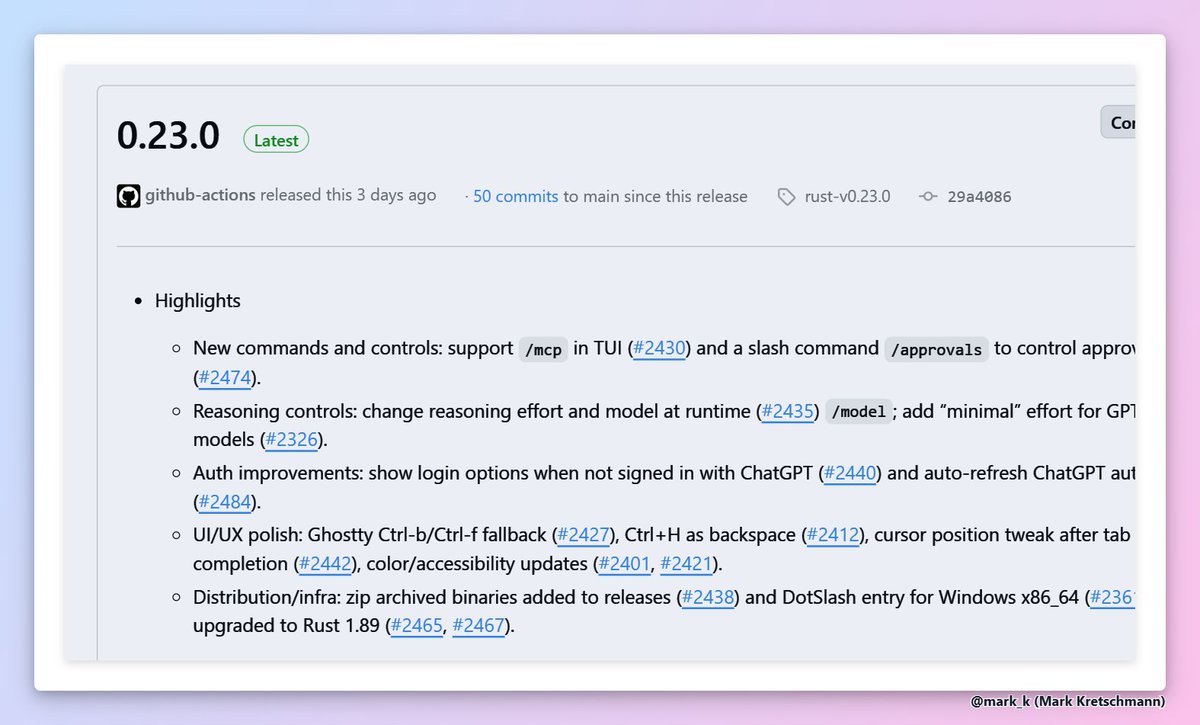Select the rust-v0.23.0 tag label
The height and width of the screenshot is (725, 1200).
tap(848, 196)
